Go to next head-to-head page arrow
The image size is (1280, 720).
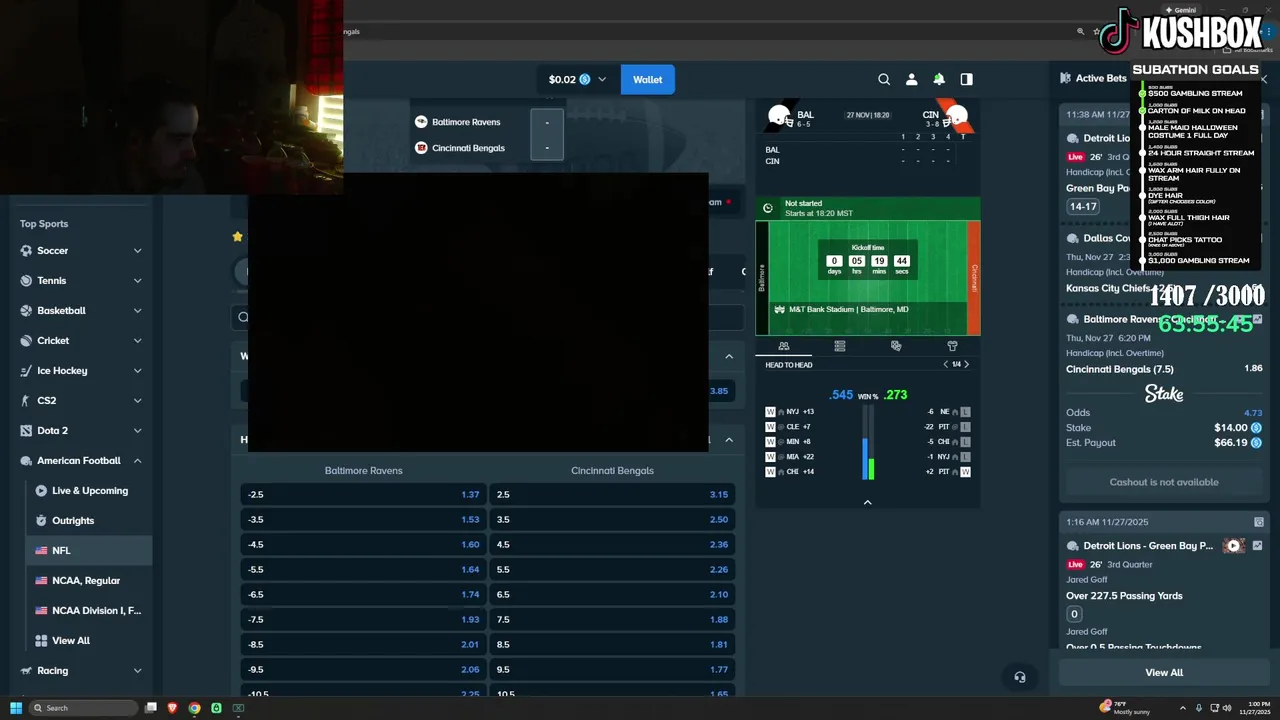(x=966, y=364)
